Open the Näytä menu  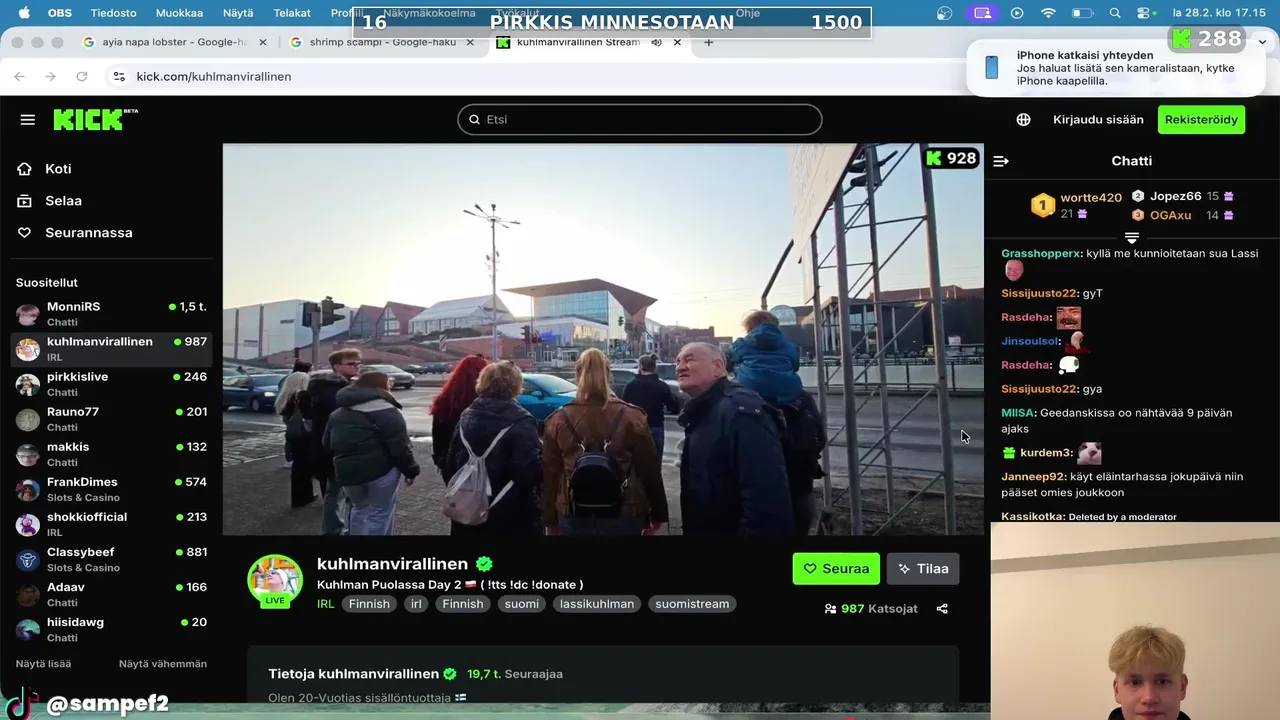click(238, 13)
